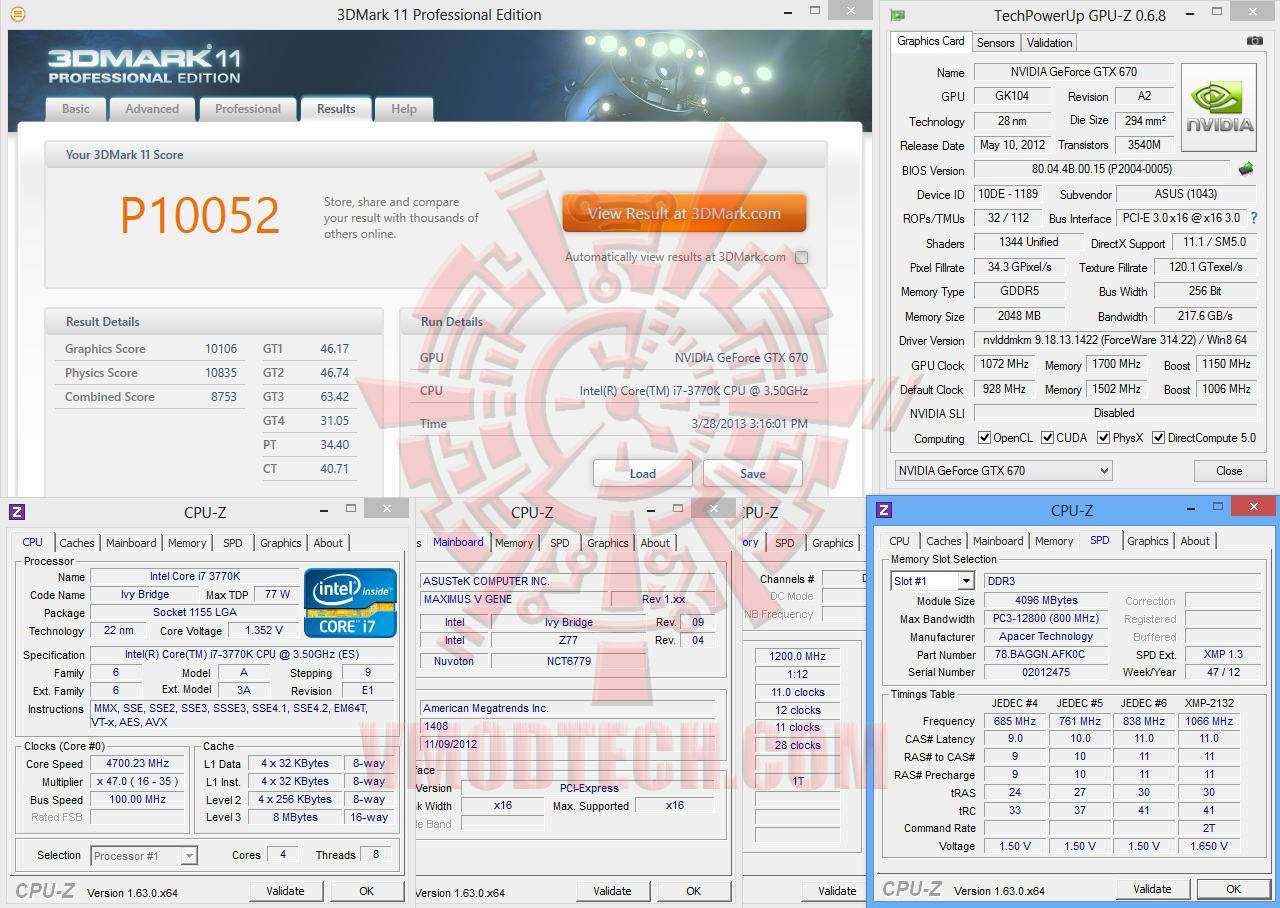1280x908 pixels.
Task: Select the Results tab in 3DMark
Action: coord(336,109)
